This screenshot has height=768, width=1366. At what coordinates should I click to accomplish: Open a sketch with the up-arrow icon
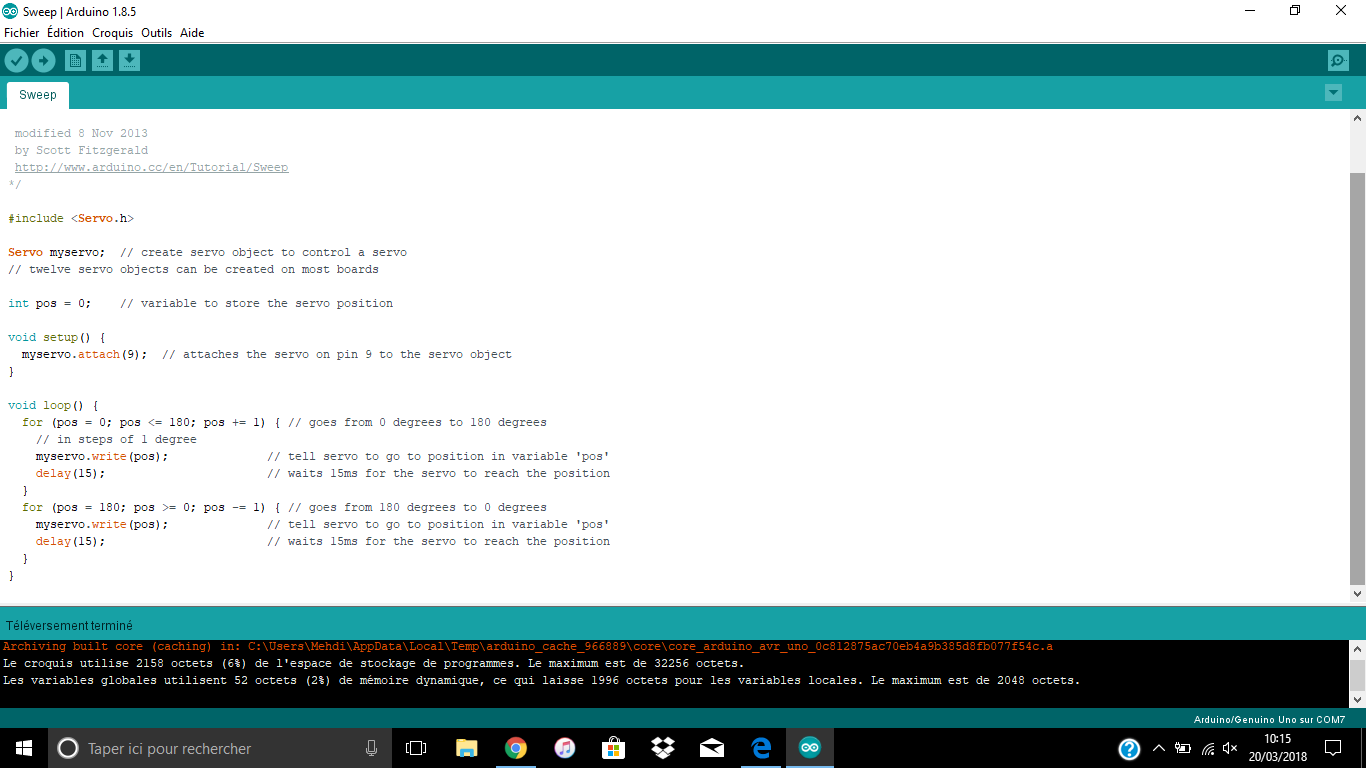coord(102,61)
